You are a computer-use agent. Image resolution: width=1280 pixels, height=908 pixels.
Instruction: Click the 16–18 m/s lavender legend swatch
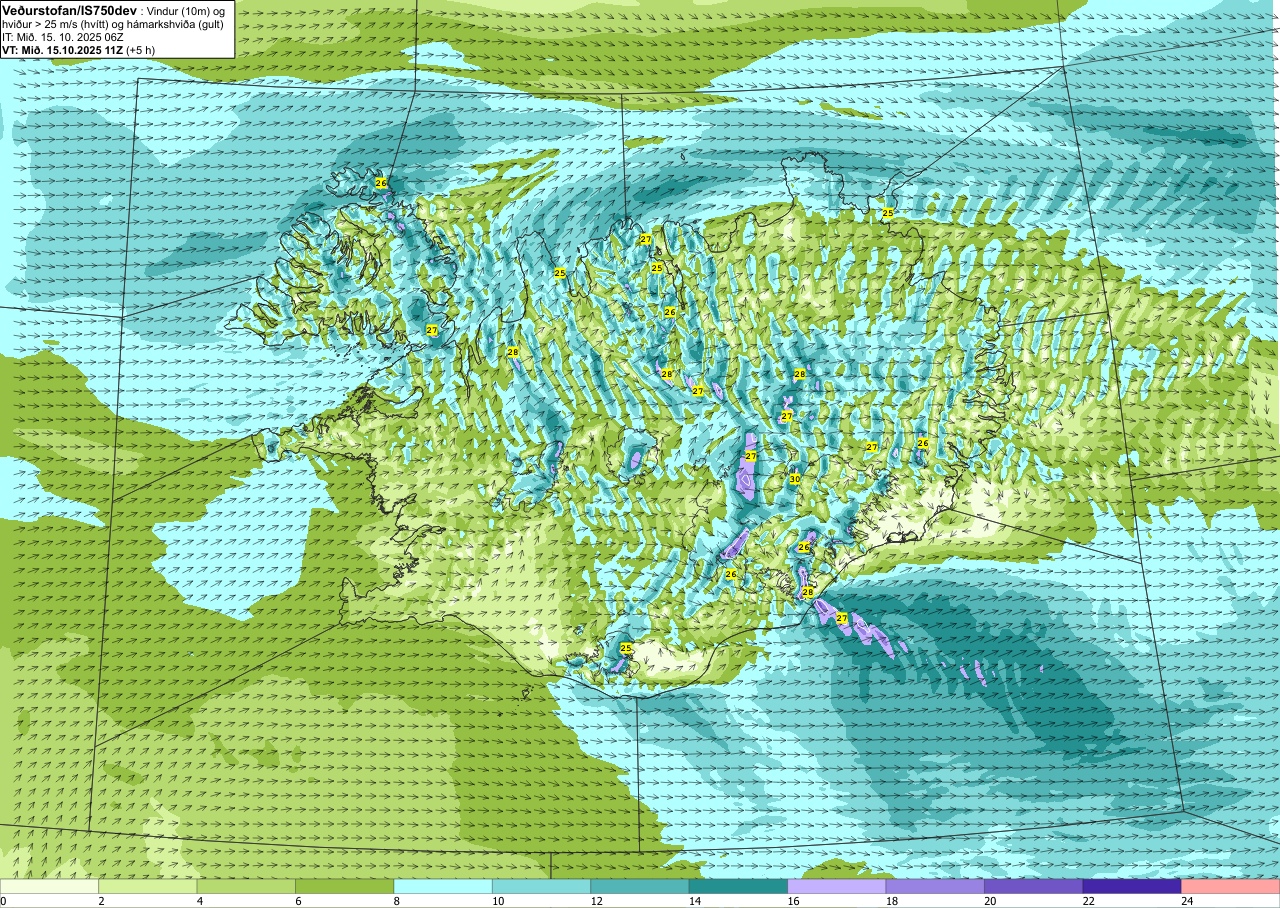tap(837, 887)
